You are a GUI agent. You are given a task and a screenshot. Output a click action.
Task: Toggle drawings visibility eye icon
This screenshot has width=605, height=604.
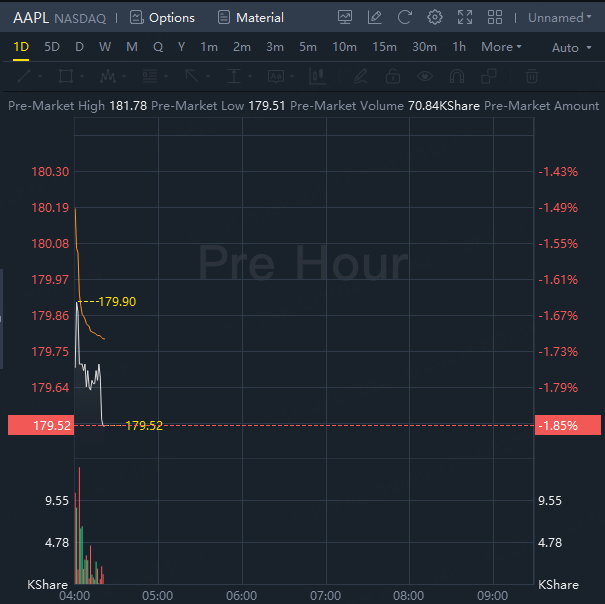(x=425, y=76)
